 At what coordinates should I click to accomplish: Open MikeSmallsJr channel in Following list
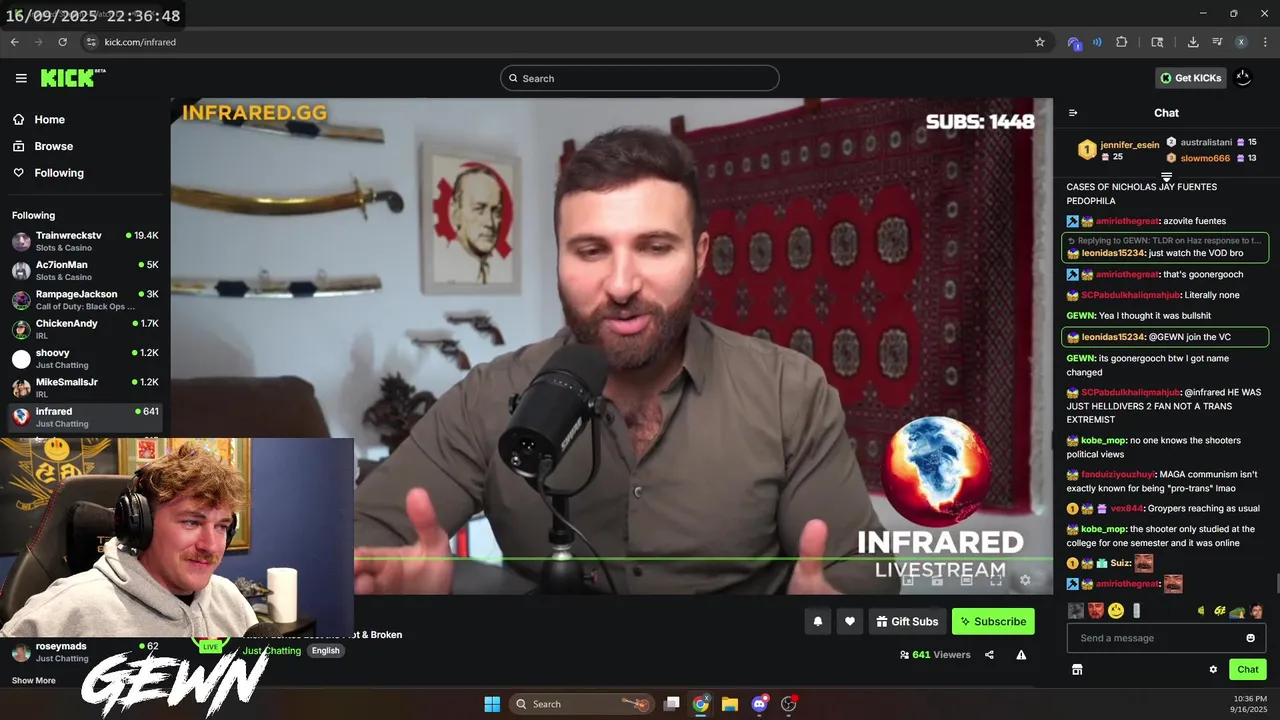point(85,387)
